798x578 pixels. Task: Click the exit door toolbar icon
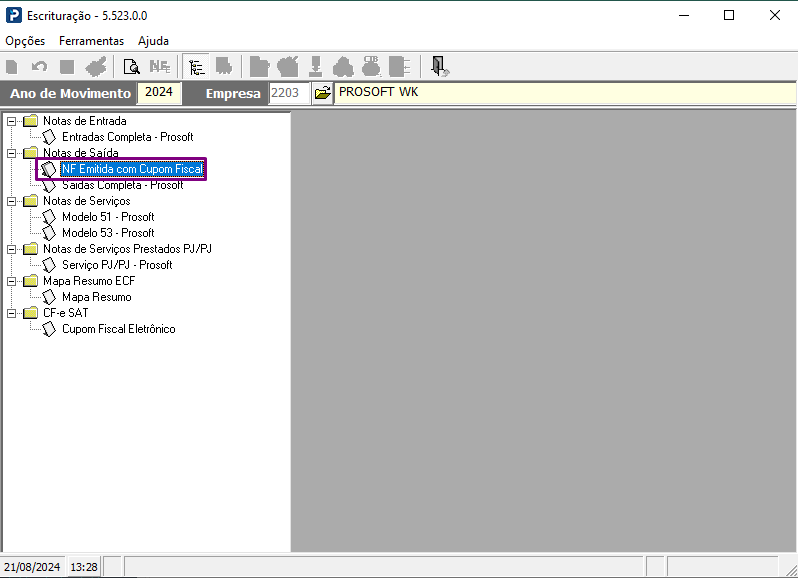click(x=439, y=66)
